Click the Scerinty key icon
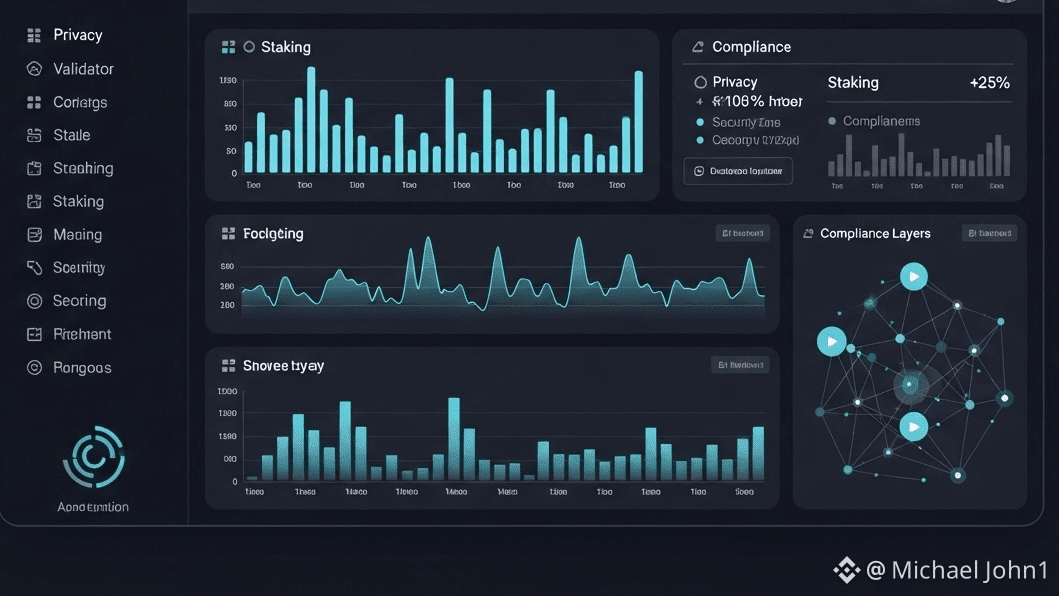 click(x=34, y=268)
